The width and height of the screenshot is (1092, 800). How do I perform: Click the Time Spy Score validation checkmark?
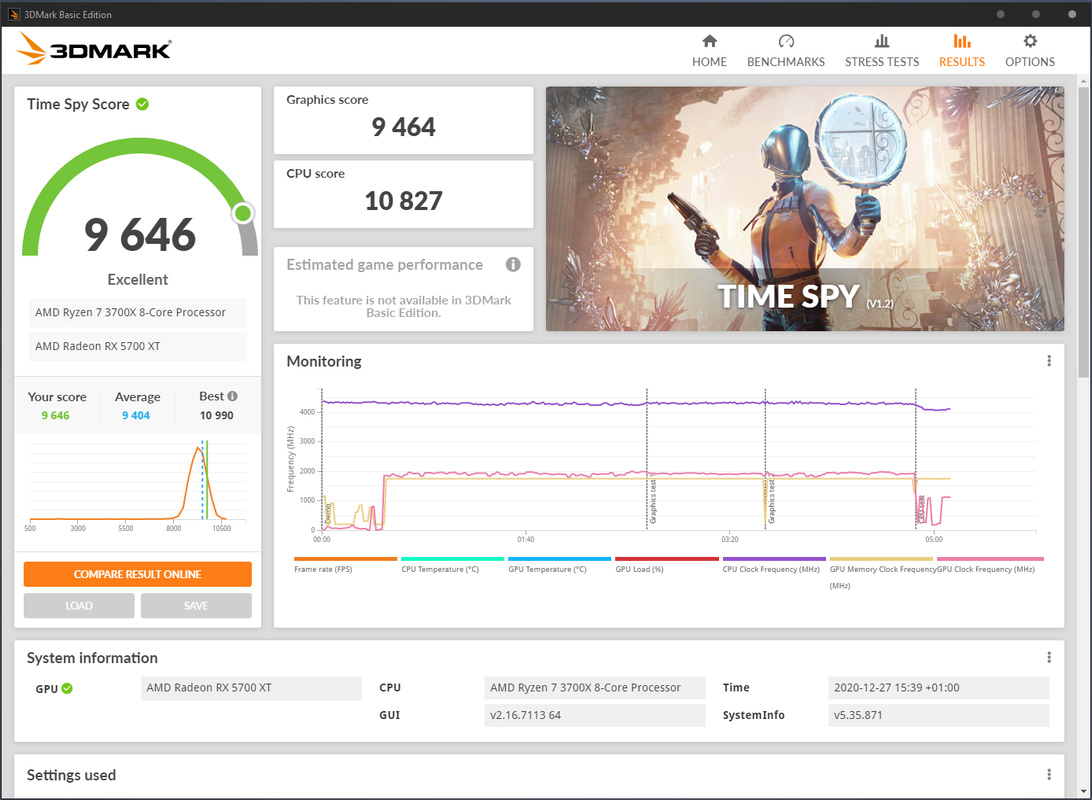pos(142,104)
